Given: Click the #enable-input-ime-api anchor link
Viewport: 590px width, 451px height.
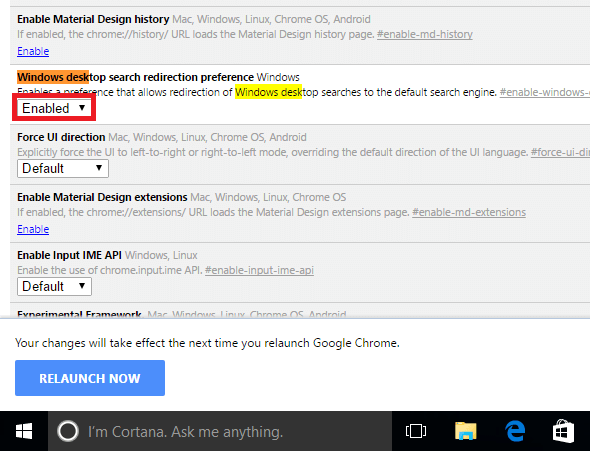Looking at the screenshot, I should (x=259, y=270).
